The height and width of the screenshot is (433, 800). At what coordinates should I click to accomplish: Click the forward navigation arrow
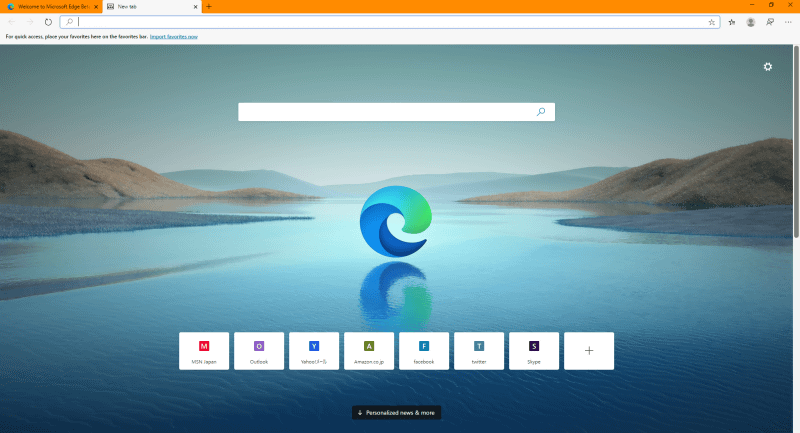pos(30,22)
